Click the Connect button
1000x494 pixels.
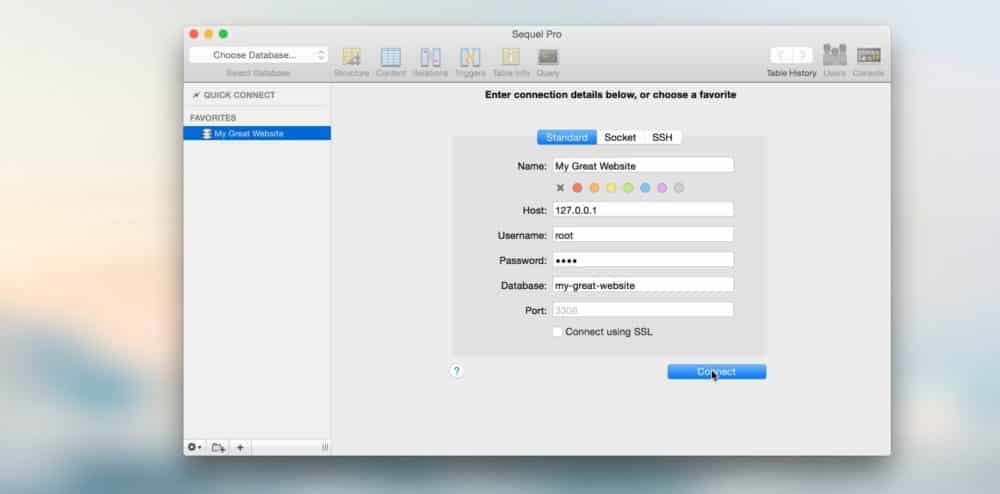pyautogui.click(x=716, y=372)
